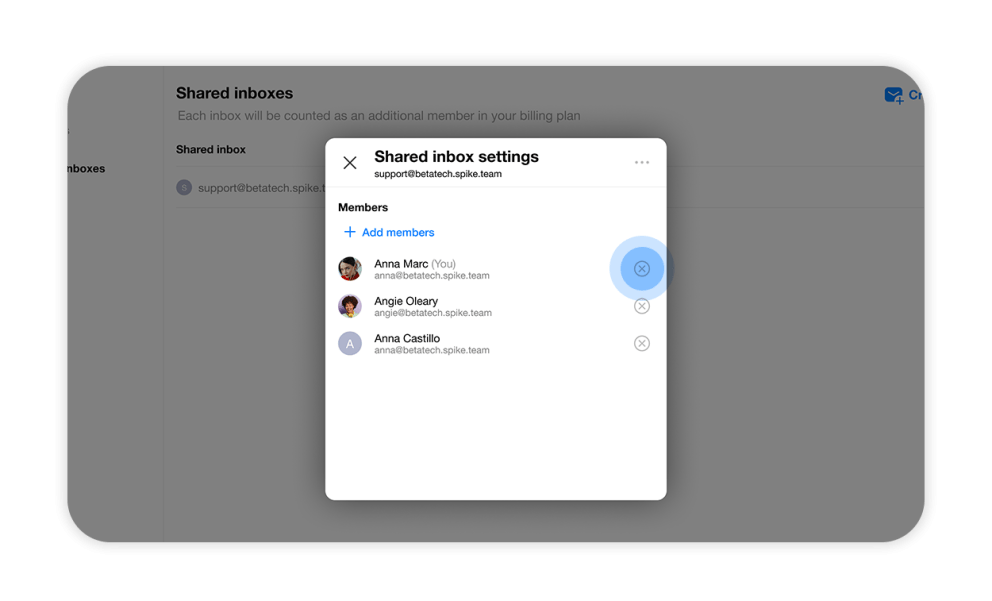Screen dimensions: 992x601
Task: Click the plus icon next to Add members
Action: (x=350, y=232)
